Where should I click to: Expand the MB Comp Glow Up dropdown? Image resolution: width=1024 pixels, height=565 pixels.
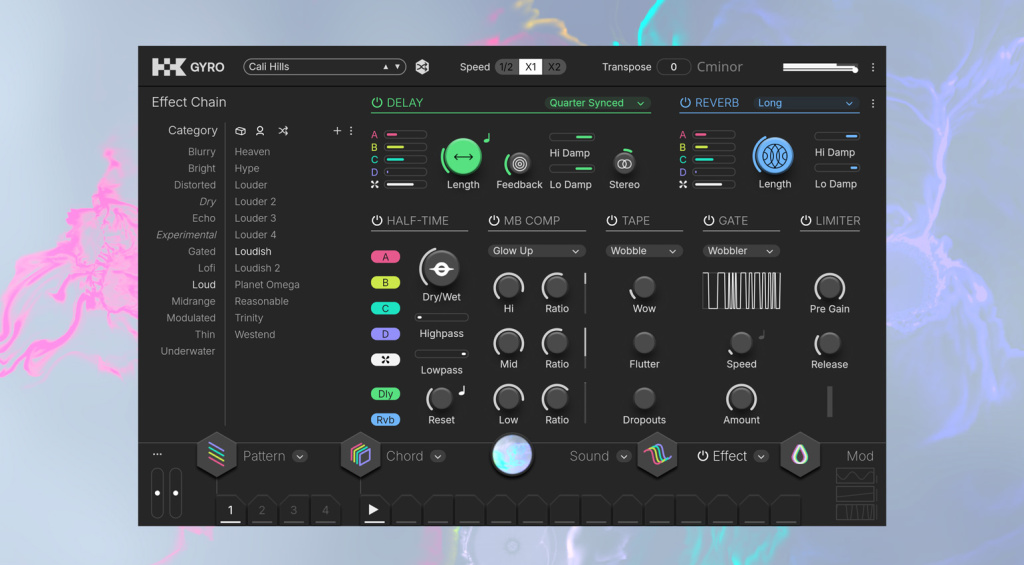(537, 251)
